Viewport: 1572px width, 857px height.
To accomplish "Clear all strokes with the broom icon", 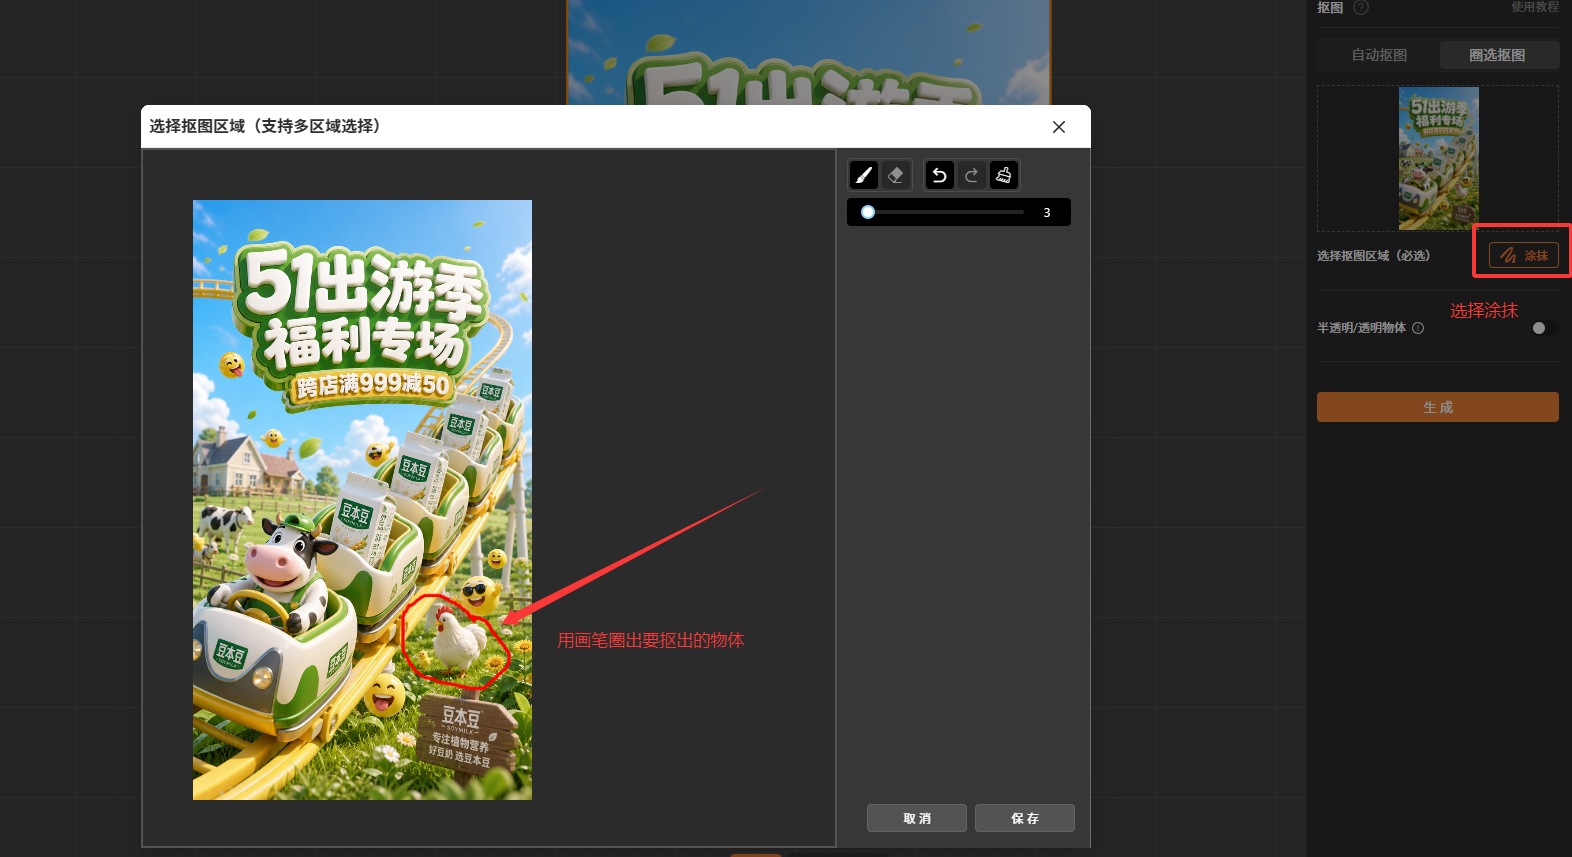I will click(x=1004, y=175).
